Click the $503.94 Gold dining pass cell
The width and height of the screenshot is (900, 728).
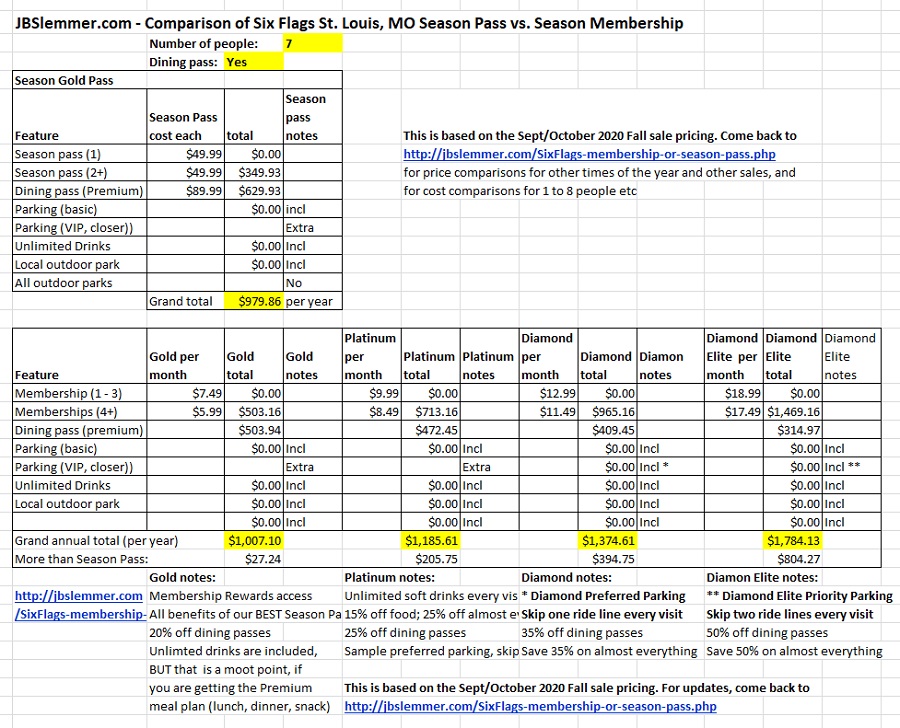pos(254,430)
